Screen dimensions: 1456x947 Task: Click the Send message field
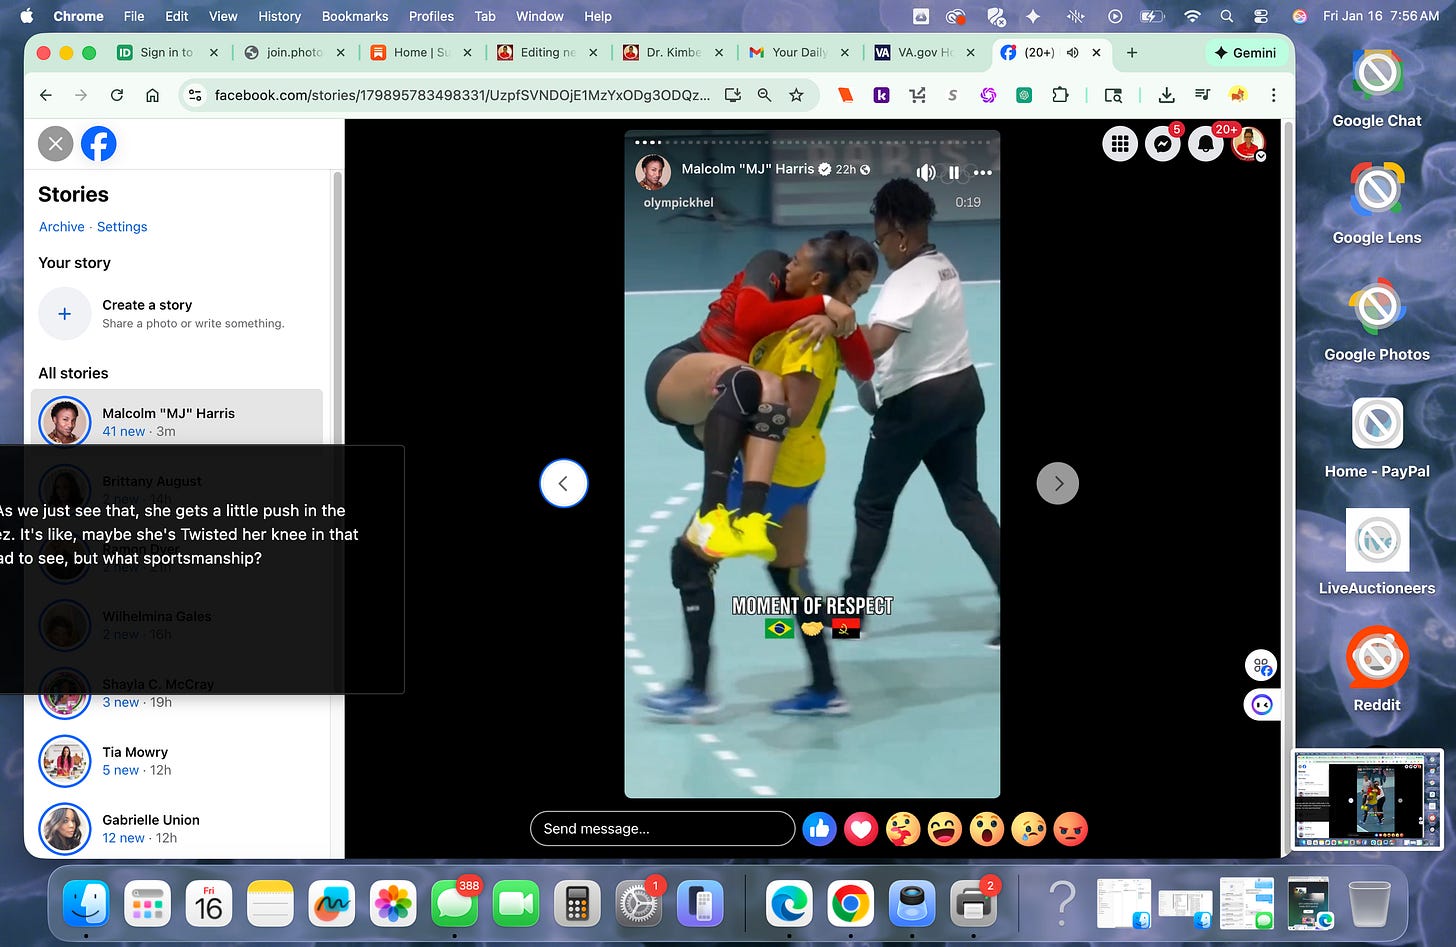click(x=663, y=829)
